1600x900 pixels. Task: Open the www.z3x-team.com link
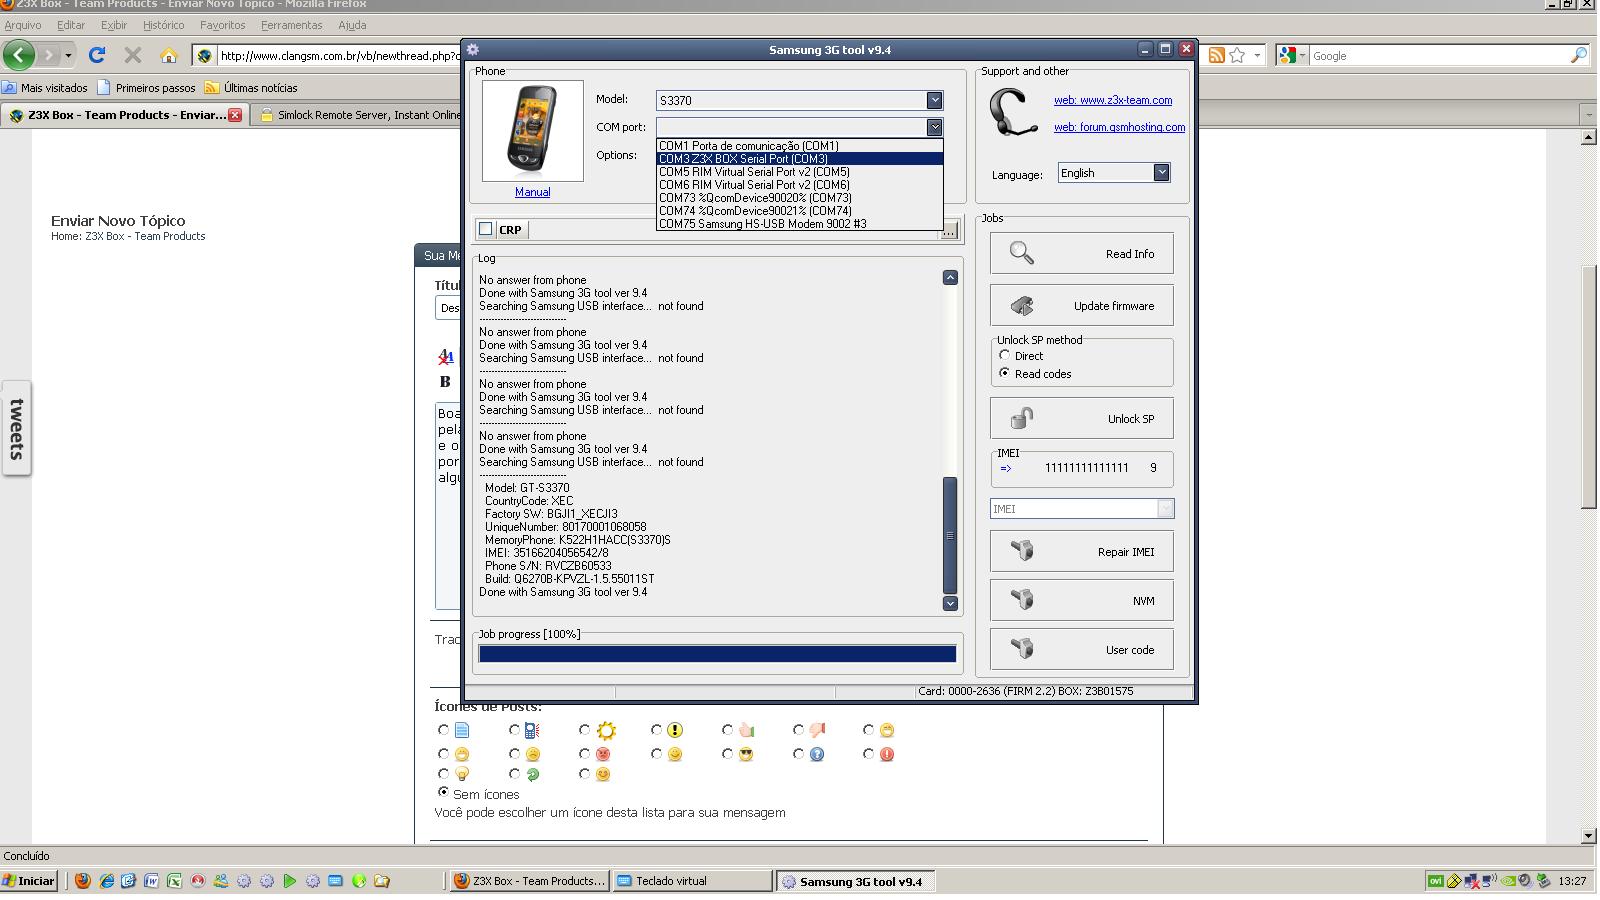coord(1112,100)
